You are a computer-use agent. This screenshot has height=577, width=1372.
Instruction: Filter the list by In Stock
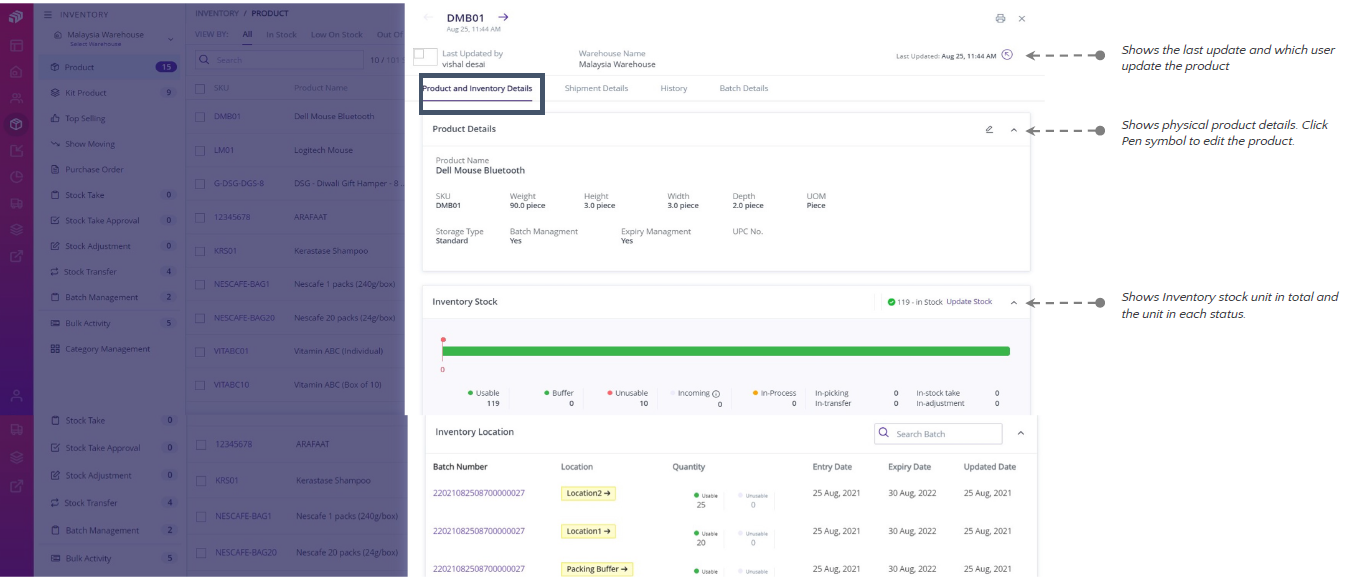(x=281, y=34)
